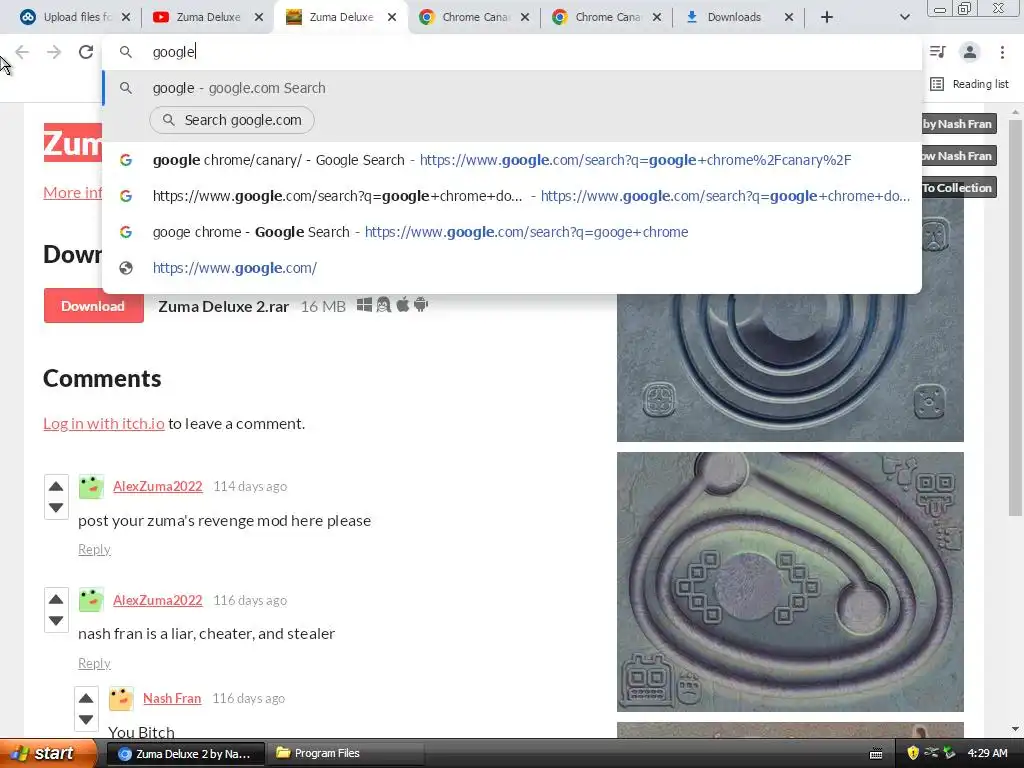Screen dimensions: 1024x768
Task: Upvote the liar, cheater comment
Action: click(x=56, y=600)
